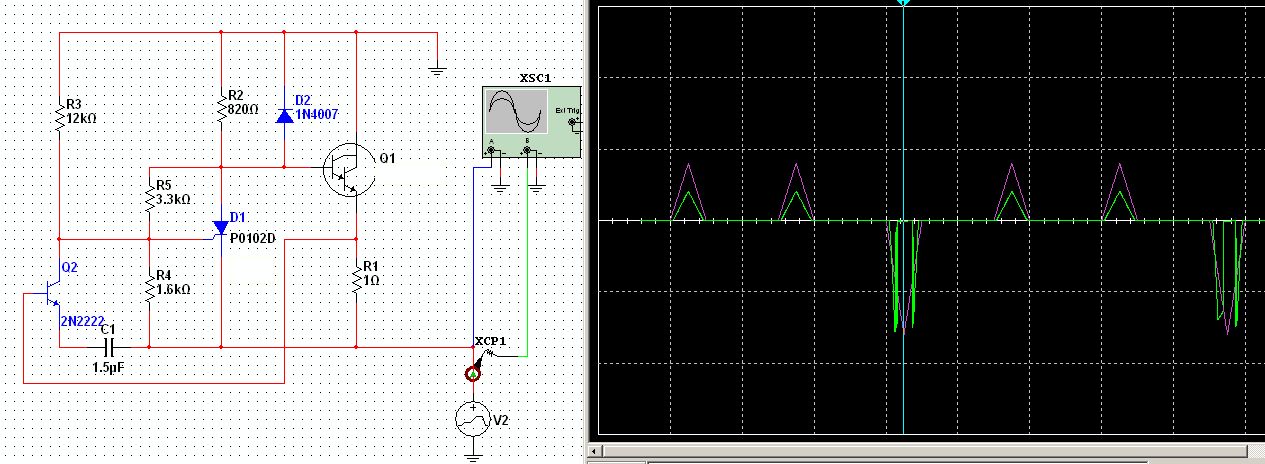Click the Q1 Darlington transistor symbol
The width and height of the screenshot is (1265, 464).
tap(349, 171)
